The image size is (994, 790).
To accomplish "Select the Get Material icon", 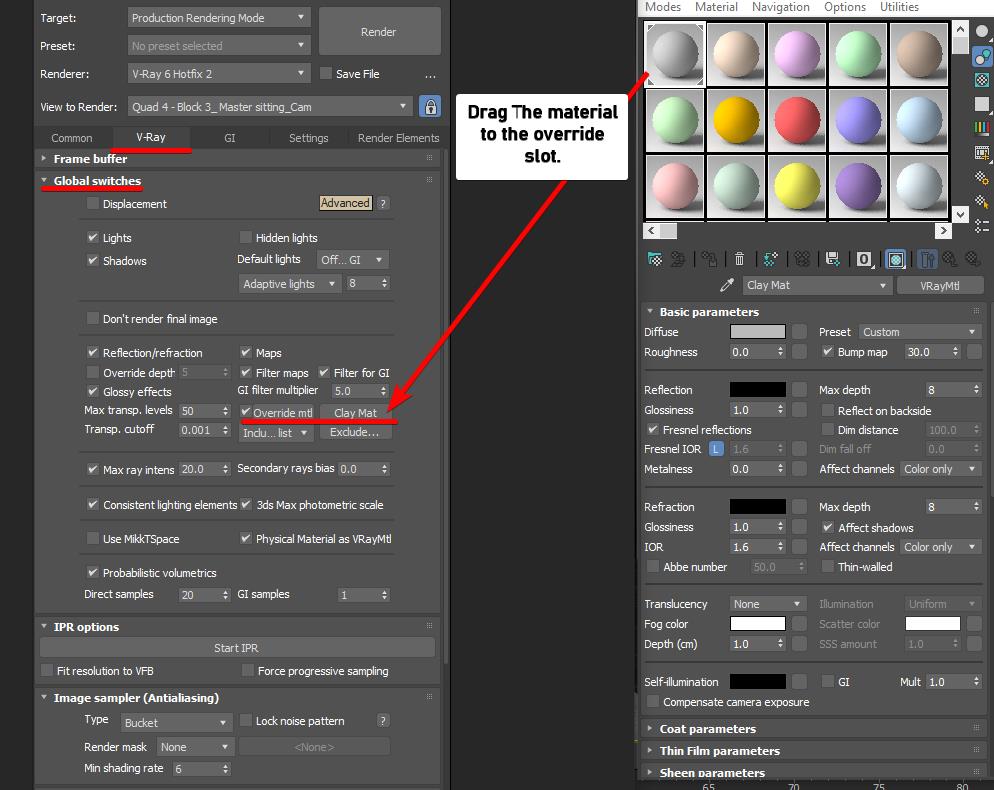I will [655, 258].
